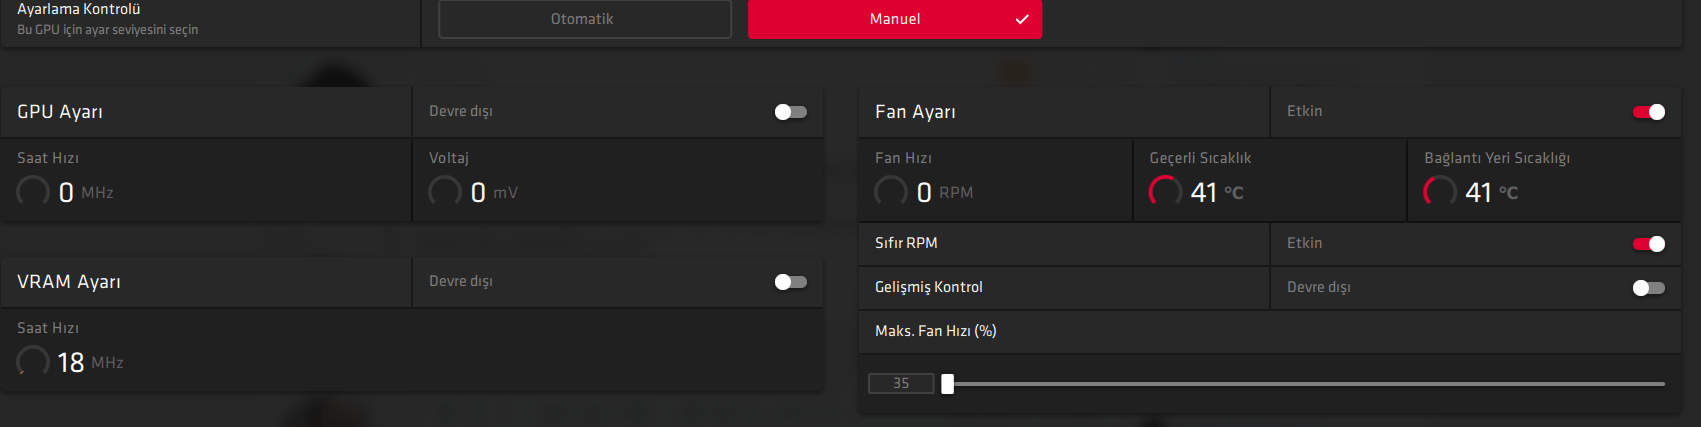Click the Maks. Fan Hızı slider handle
The height and width of the screenshot is (427, 1701).
point(948,383)
